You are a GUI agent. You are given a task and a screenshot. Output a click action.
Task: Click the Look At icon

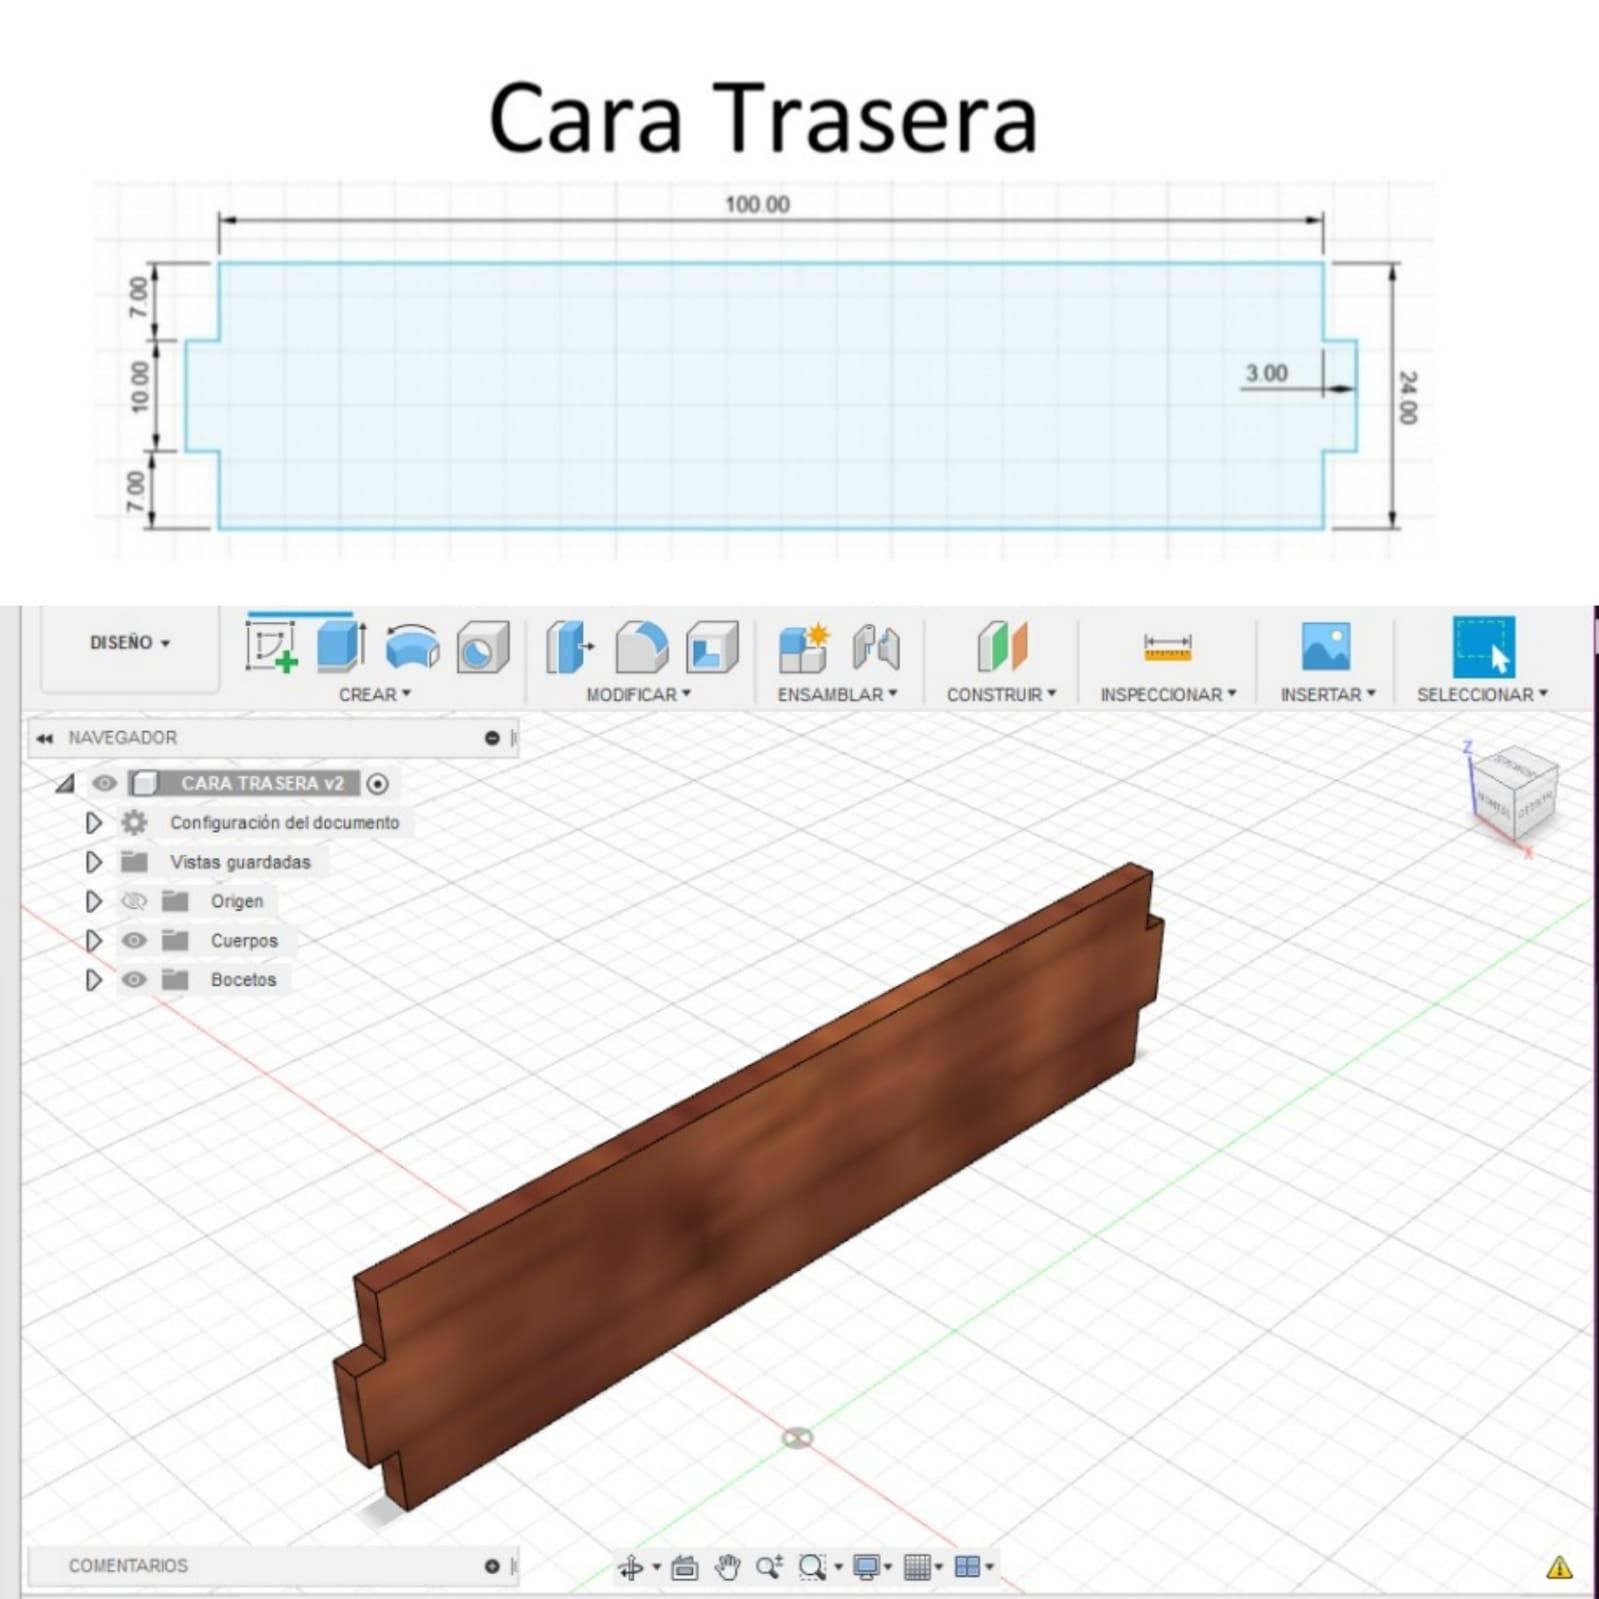[x=685, y=1567]
